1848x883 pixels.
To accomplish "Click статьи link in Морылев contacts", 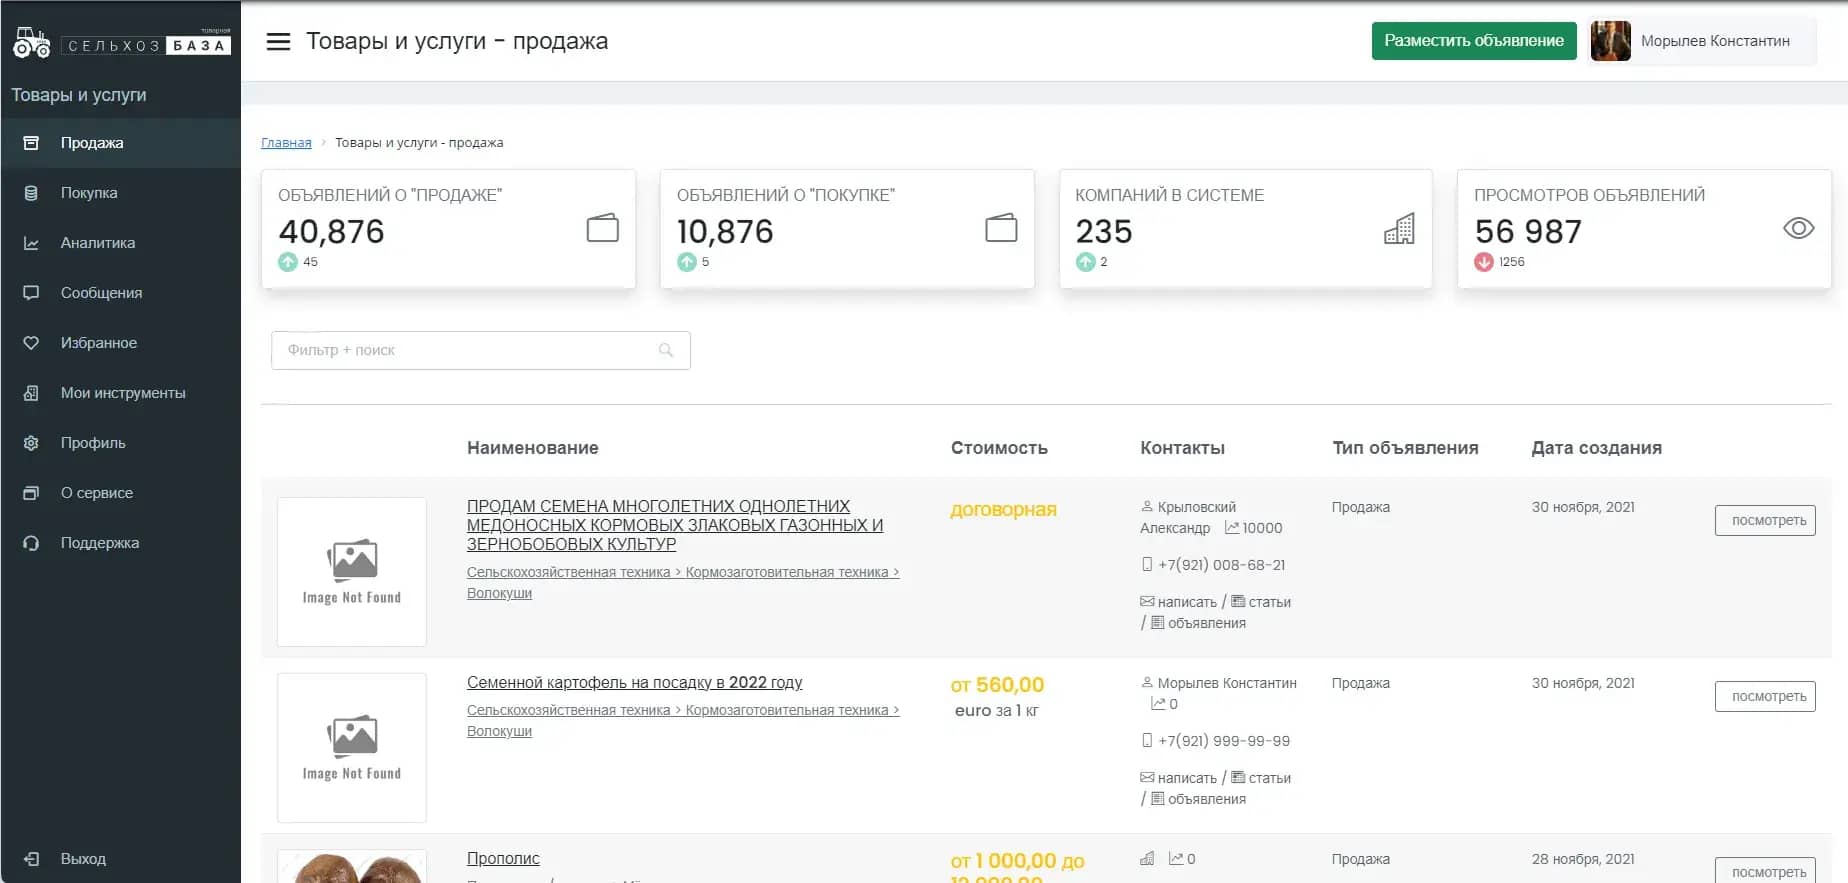I will (1269, 778).
